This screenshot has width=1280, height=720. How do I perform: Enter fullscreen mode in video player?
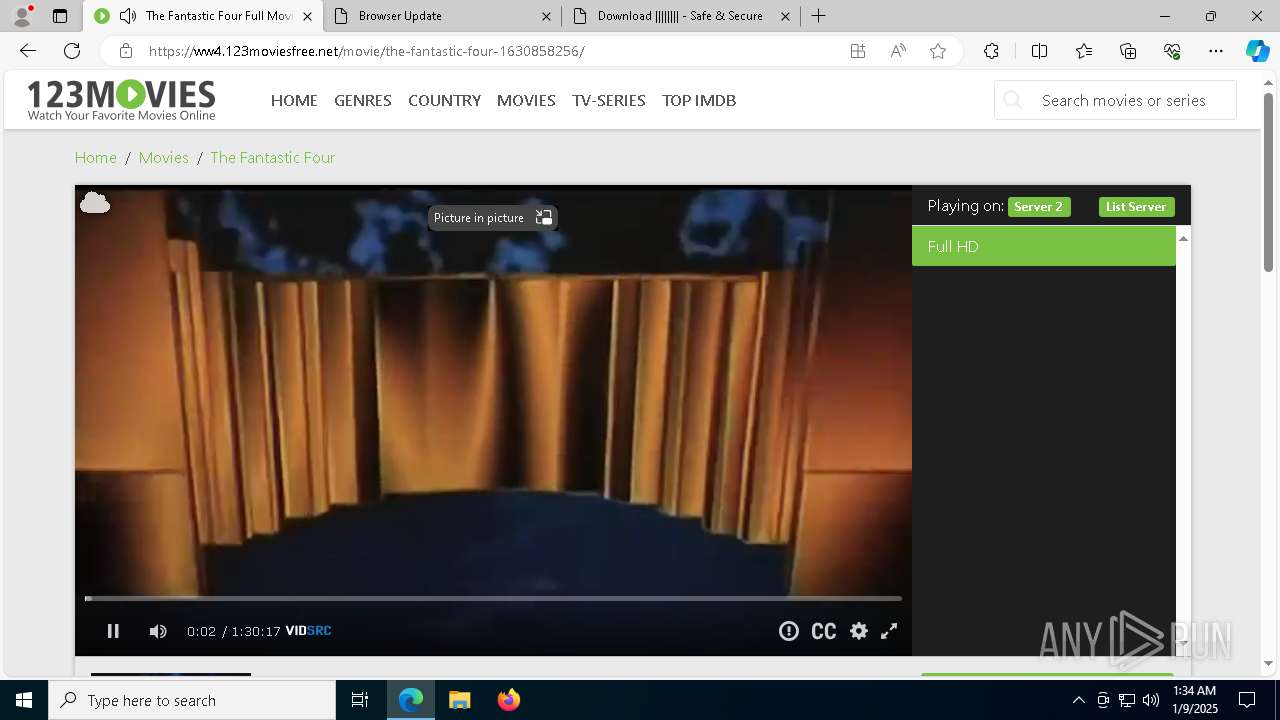[889, 631]
